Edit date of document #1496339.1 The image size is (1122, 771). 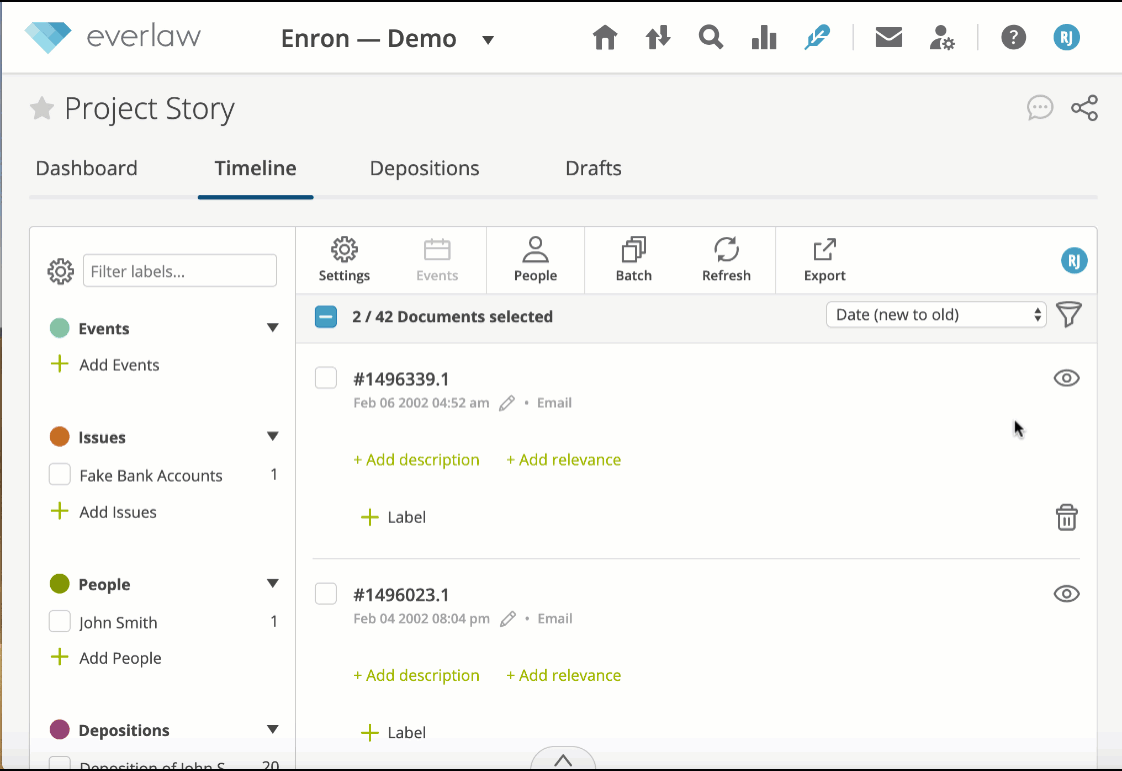click(507, 403)
